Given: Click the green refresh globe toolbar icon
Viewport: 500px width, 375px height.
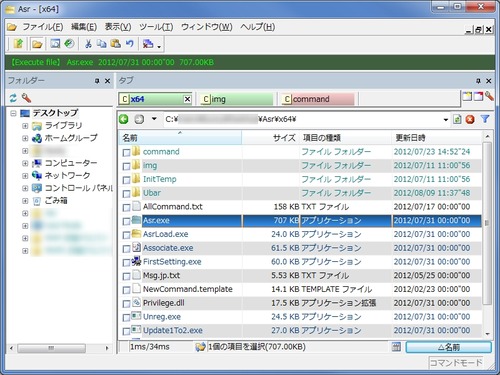Looking at the screenshot, I should pos(69,44).
